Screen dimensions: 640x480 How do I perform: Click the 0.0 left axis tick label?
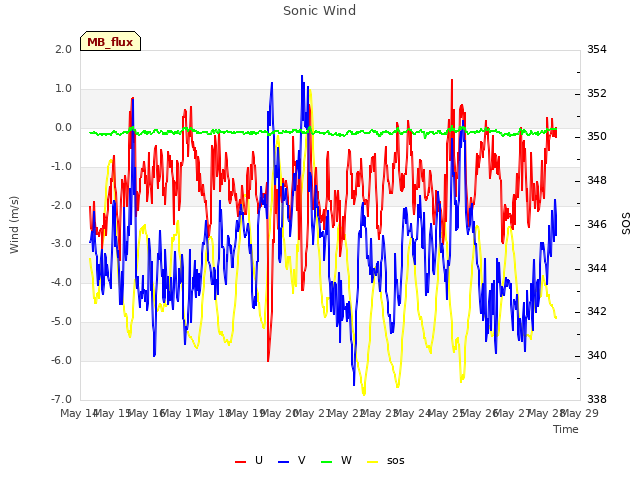point(63,128)
